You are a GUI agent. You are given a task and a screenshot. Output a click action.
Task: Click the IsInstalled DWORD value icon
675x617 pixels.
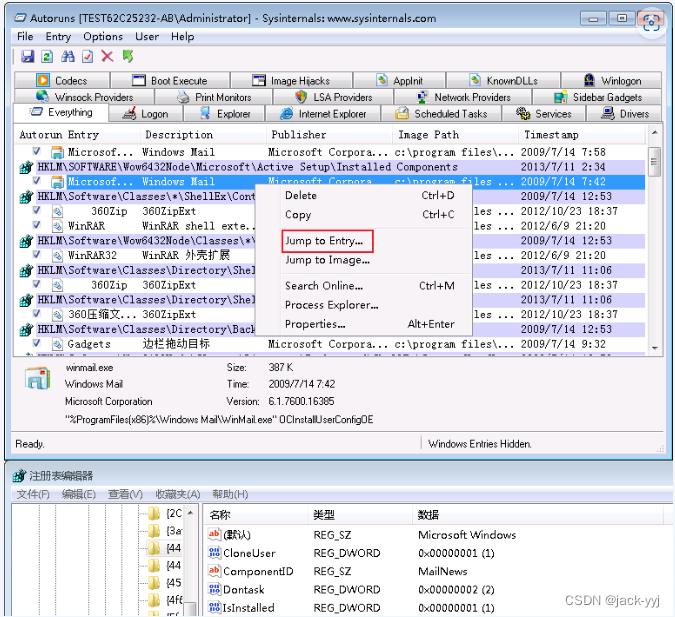pos(214,608)
